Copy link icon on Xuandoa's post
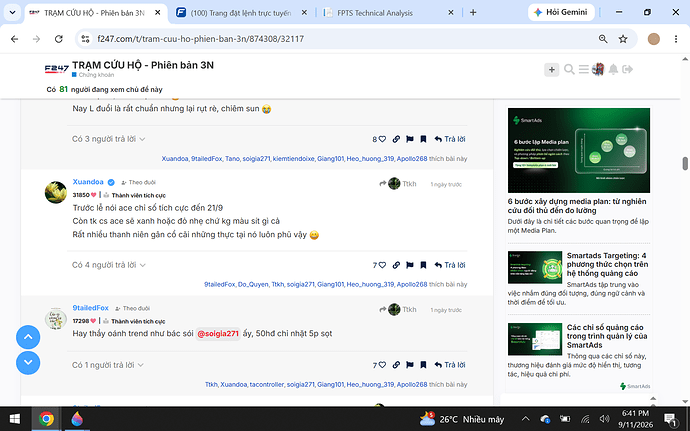 point(396,265)
